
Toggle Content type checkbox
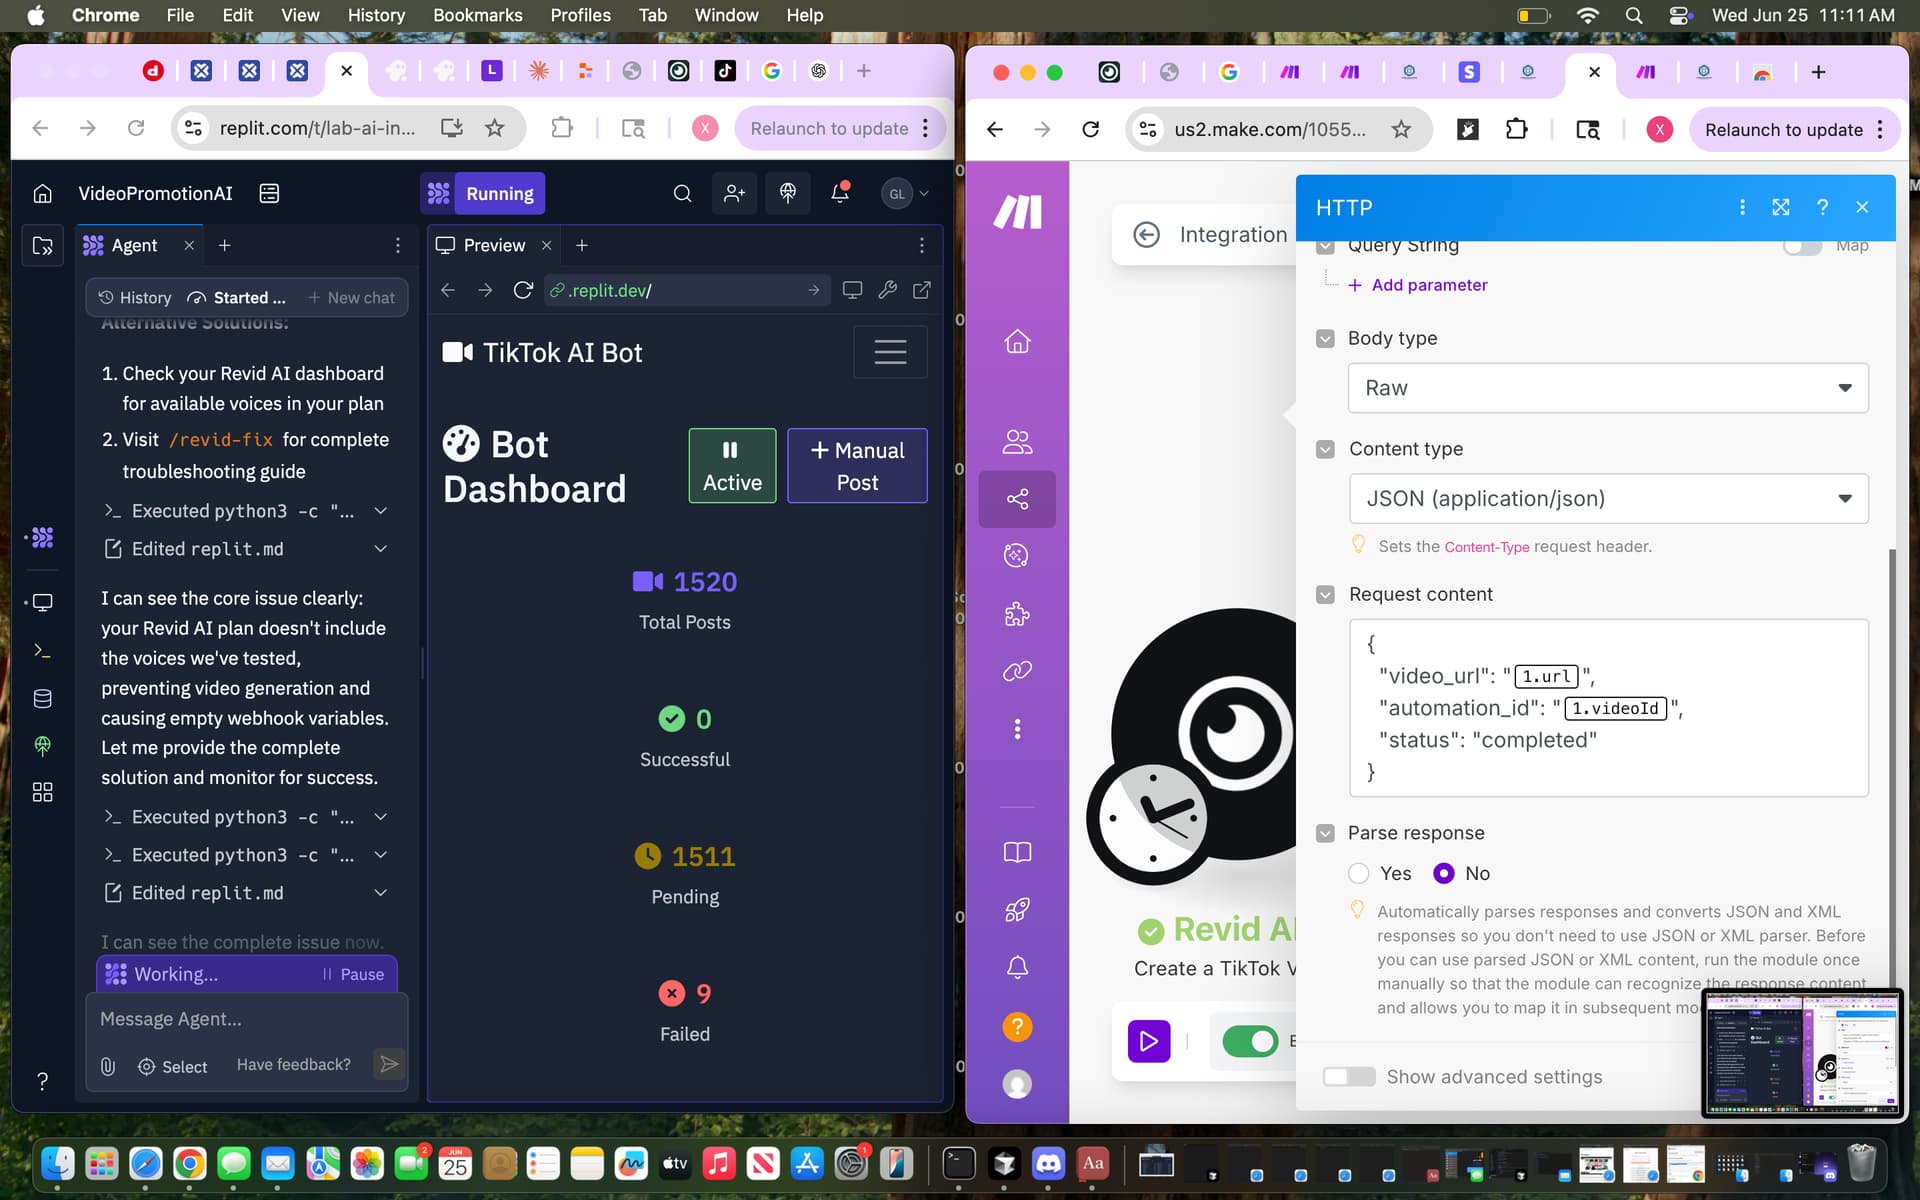[x=1325, y=450]
